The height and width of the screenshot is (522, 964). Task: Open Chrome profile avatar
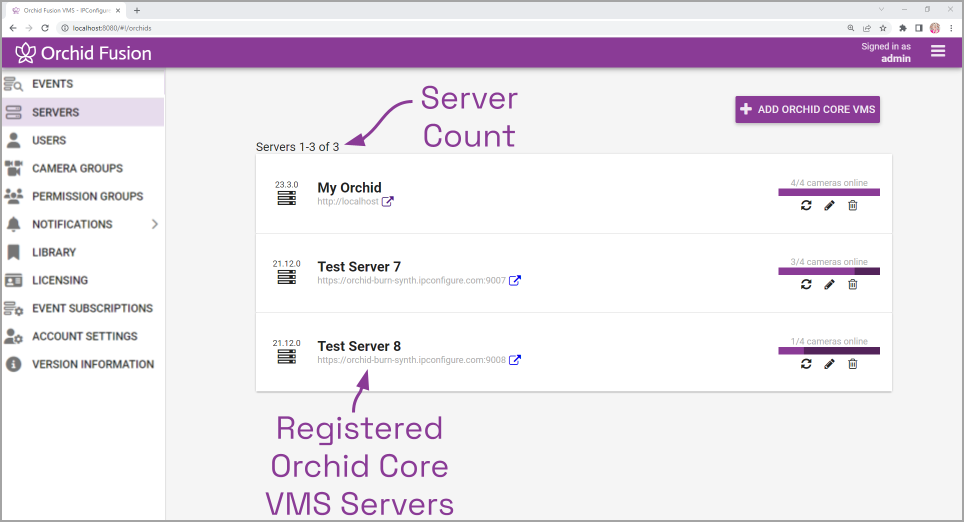tap(935, 28)
